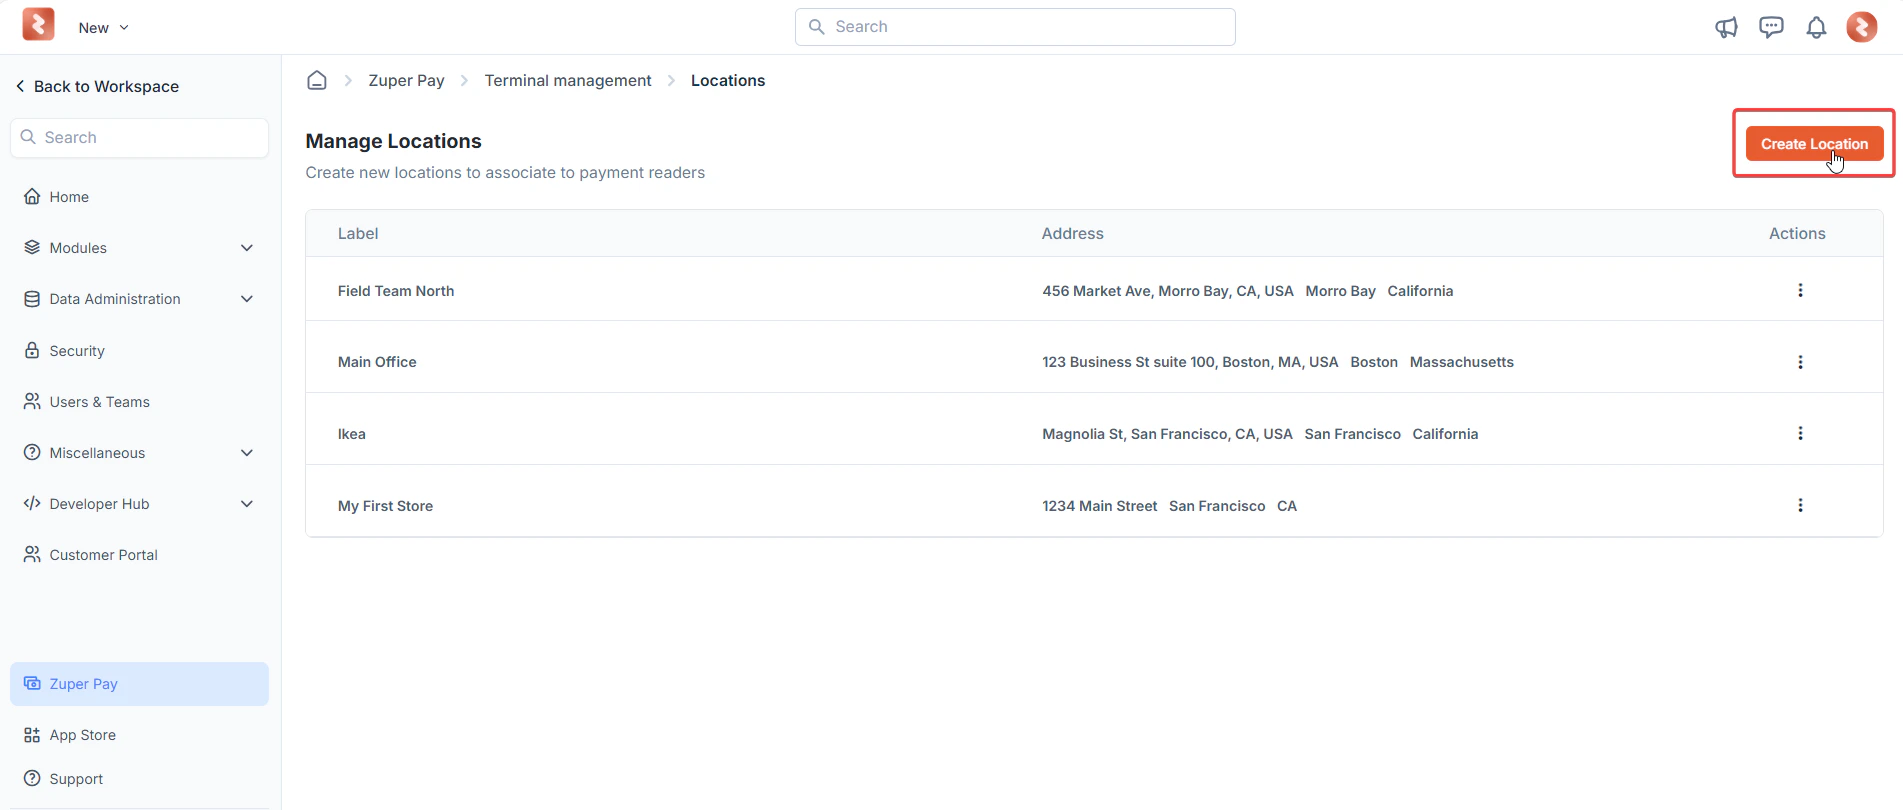Click the Security lock icon

click(32, 350)
